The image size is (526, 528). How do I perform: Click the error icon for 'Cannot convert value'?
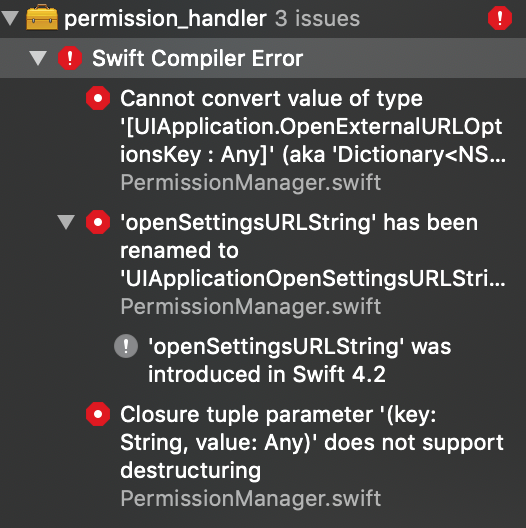(x=98, y=98)
